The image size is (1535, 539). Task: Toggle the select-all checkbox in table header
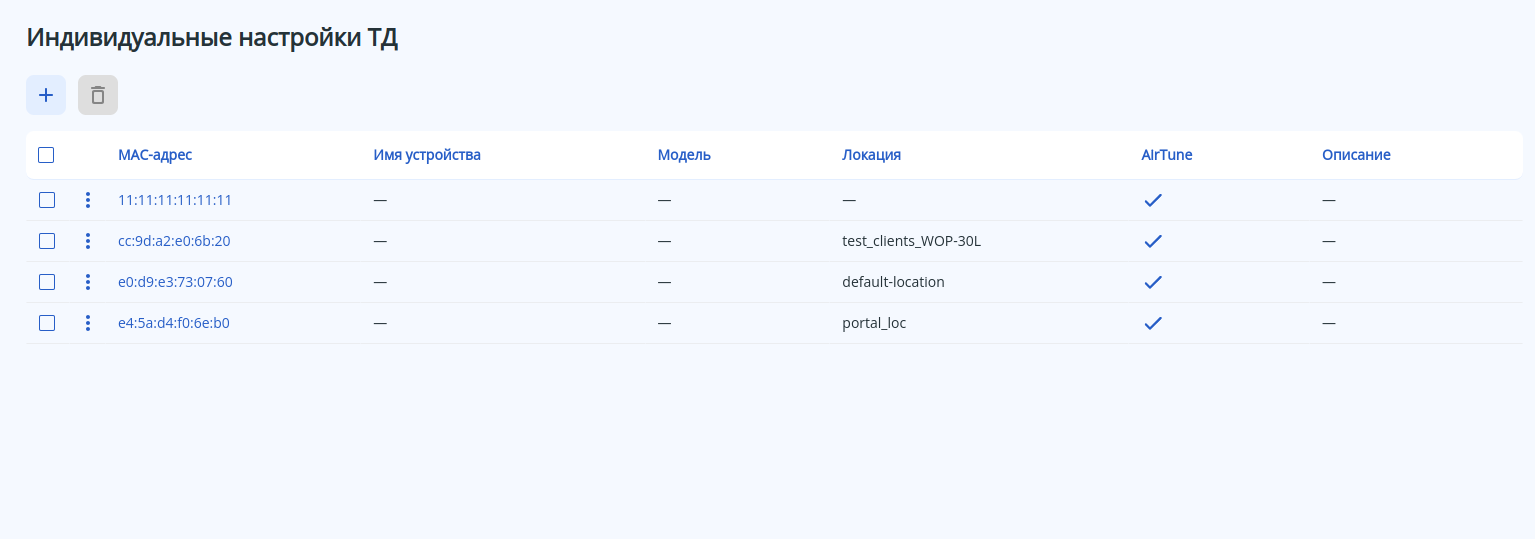click(46, 155)
